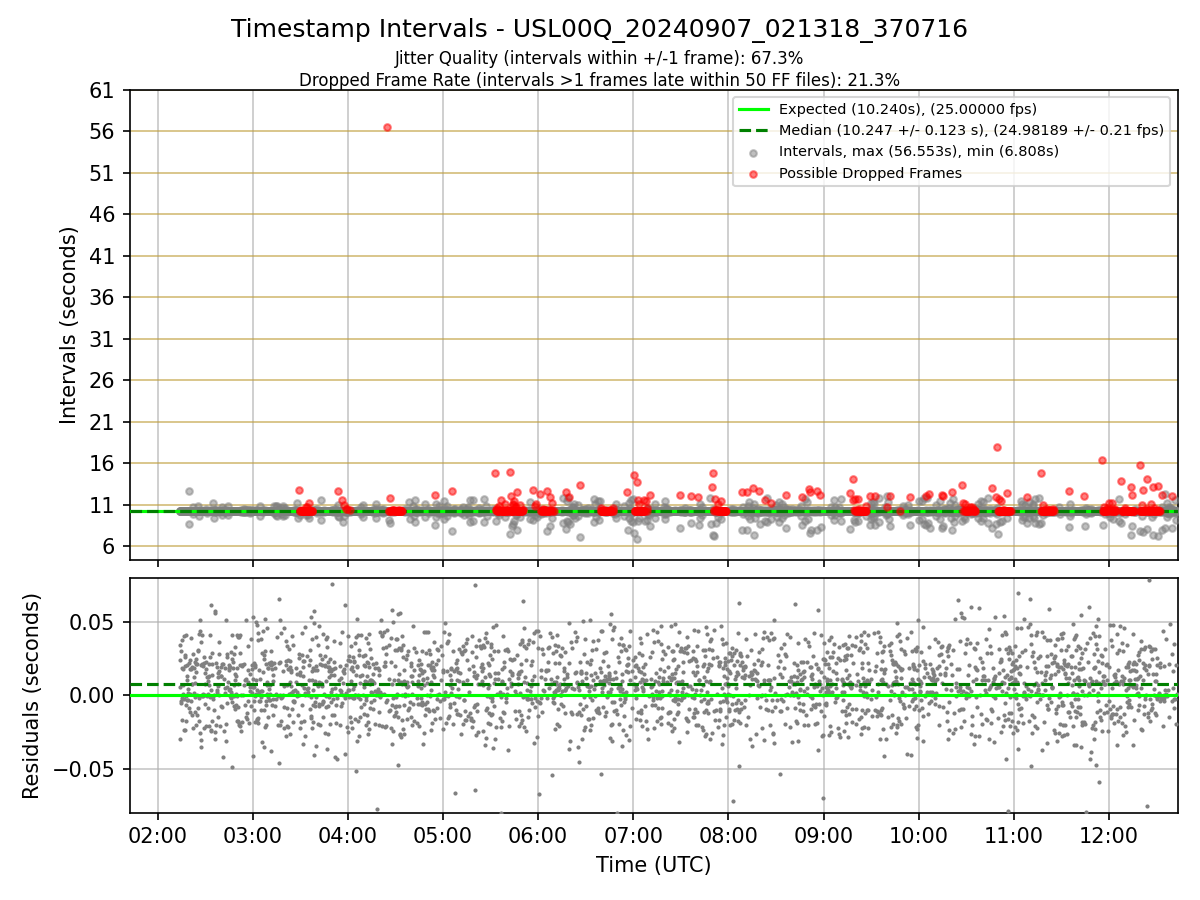Click the "Jitter Quality" 67.3% subtitle line
Image resolution: width=1200 pixels, height=900 pixels.
click(x=599, y=58)
